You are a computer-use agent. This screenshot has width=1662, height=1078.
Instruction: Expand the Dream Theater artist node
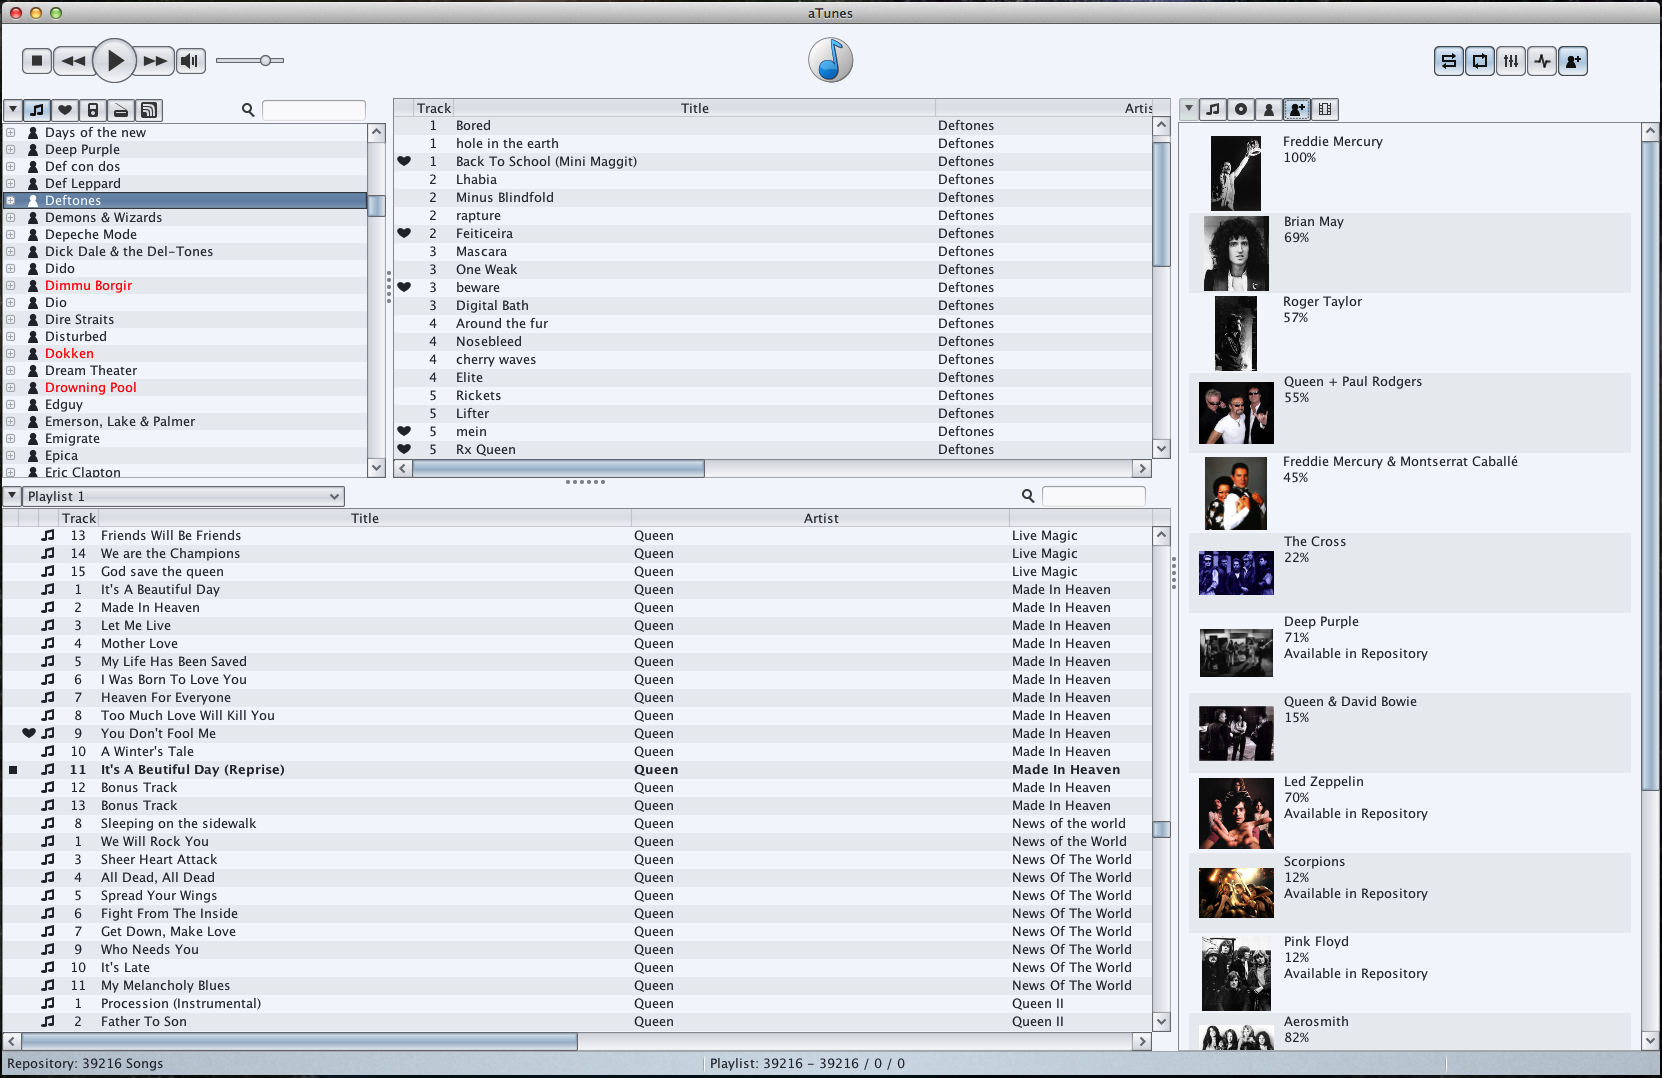pos(10,371)
